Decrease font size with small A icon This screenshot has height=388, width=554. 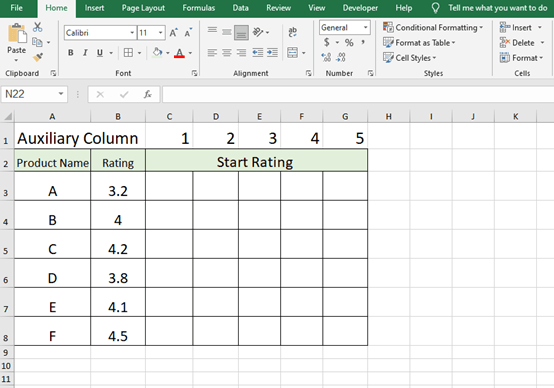pyautogui.click(x=188, y=33)
